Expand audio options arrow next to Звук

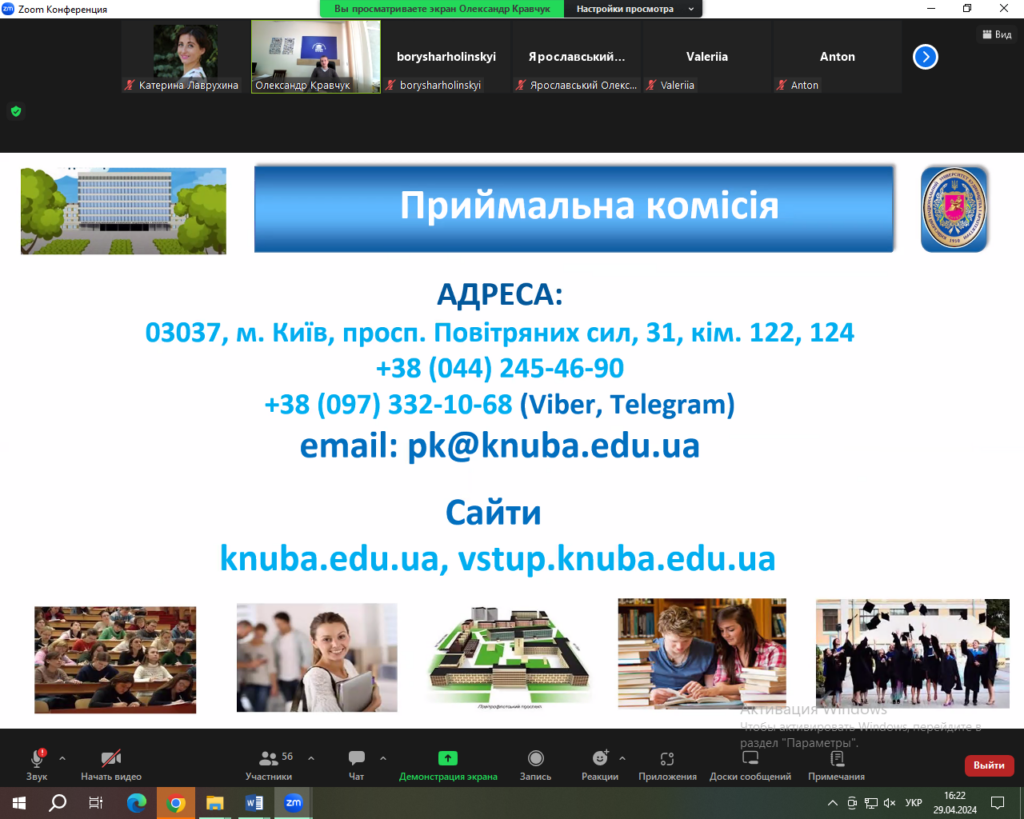[62, 758]
